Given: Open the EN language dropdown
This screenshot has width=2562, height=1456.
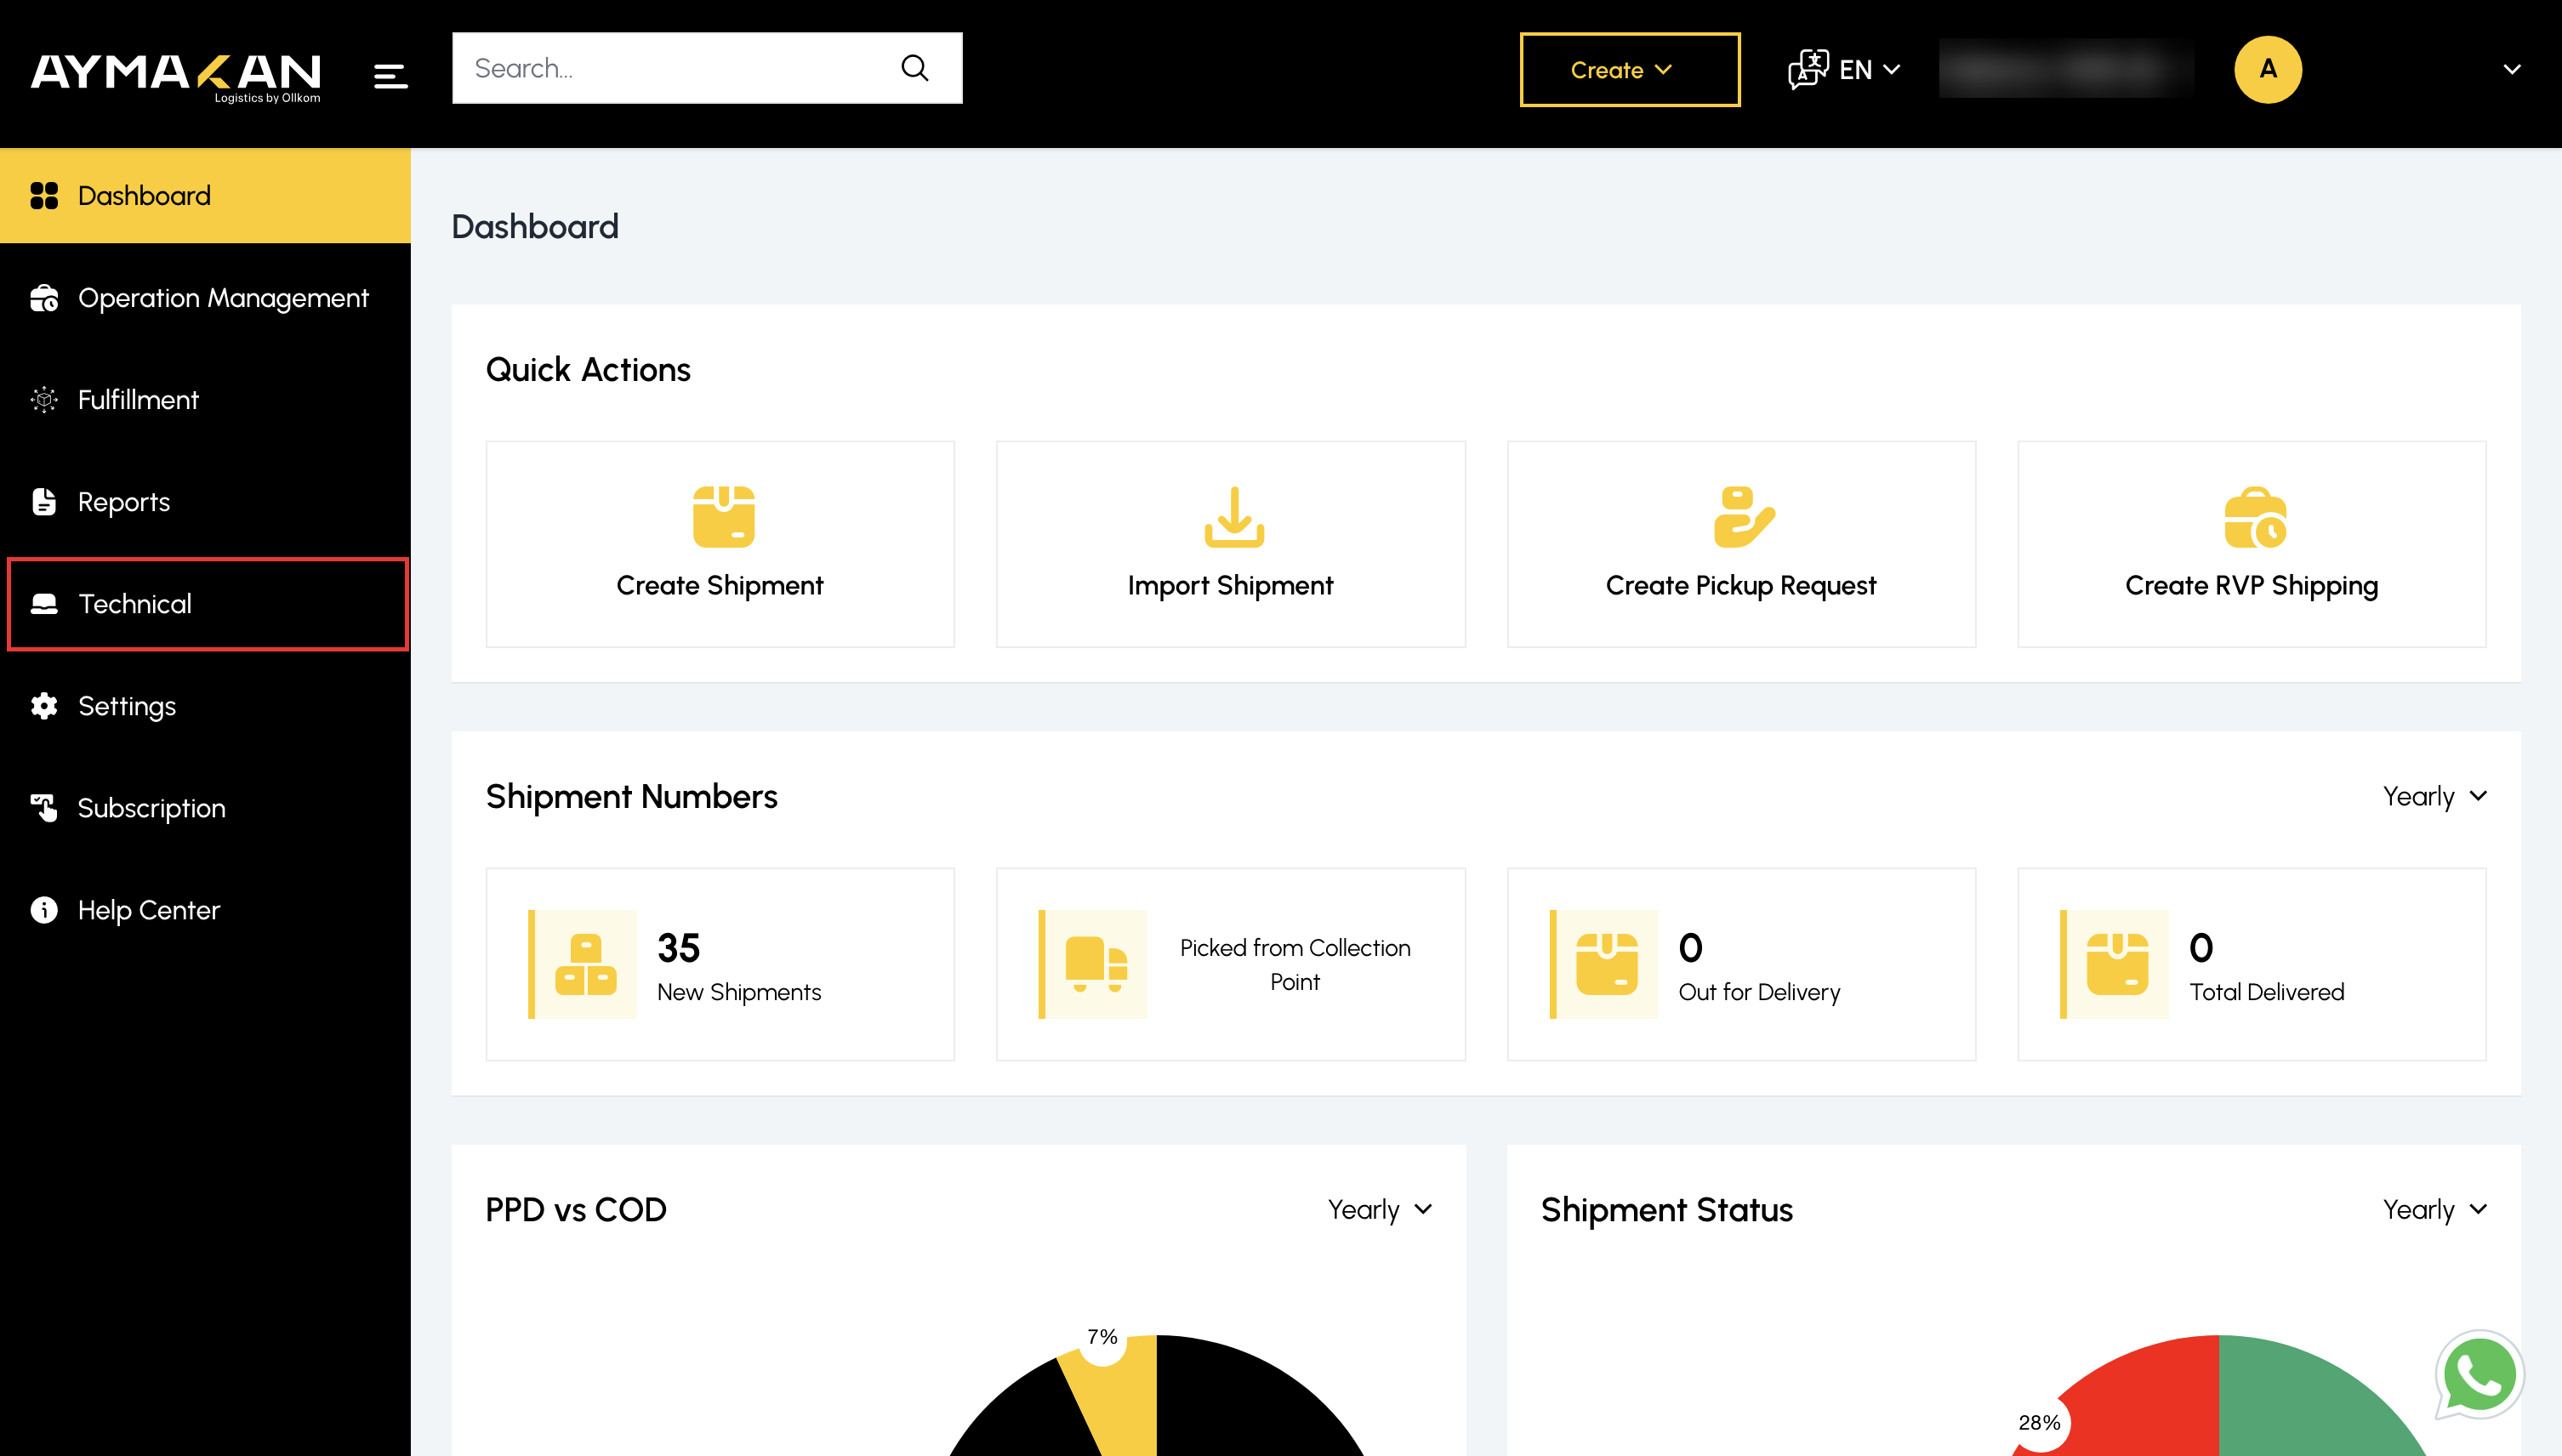Looking at the screenshot, I should pyautogui.click(x=1869, y=69).
